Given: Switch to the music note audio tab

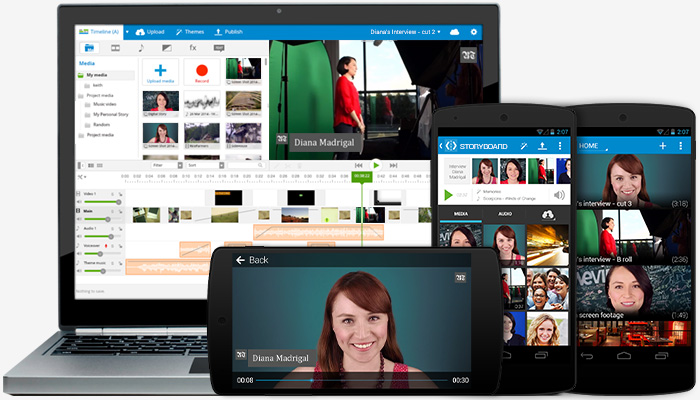Looking at the screenshot, I should pos(140,47).
